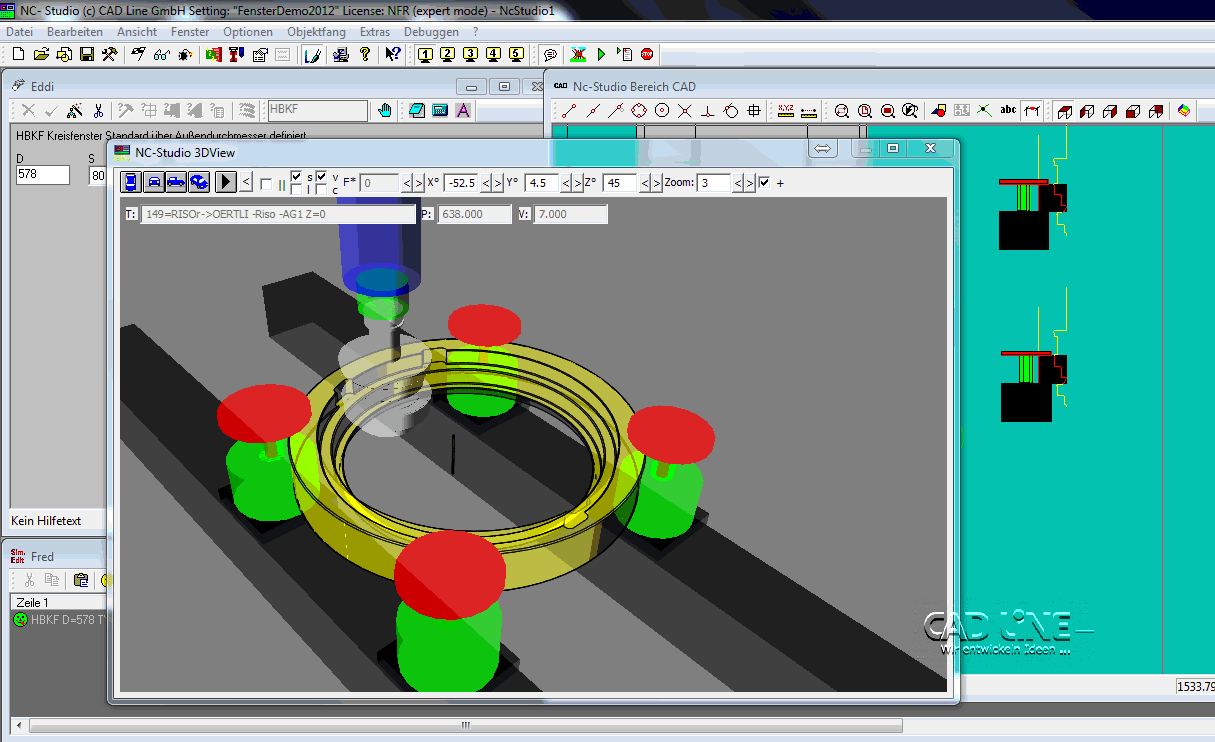Open the Debuggen menu
This screenshot has height=742, width=1215.
430,31
